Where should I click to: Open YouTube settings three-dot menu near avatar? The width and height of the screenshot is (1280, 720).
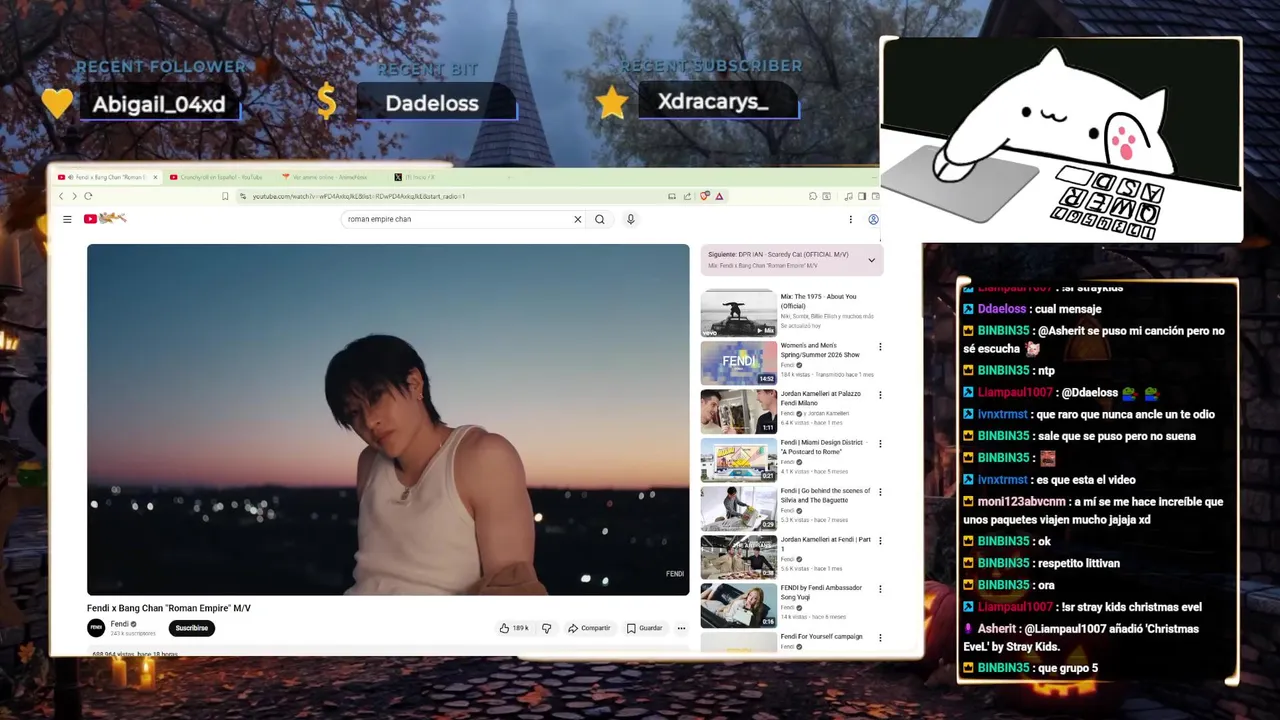[851, 219]
